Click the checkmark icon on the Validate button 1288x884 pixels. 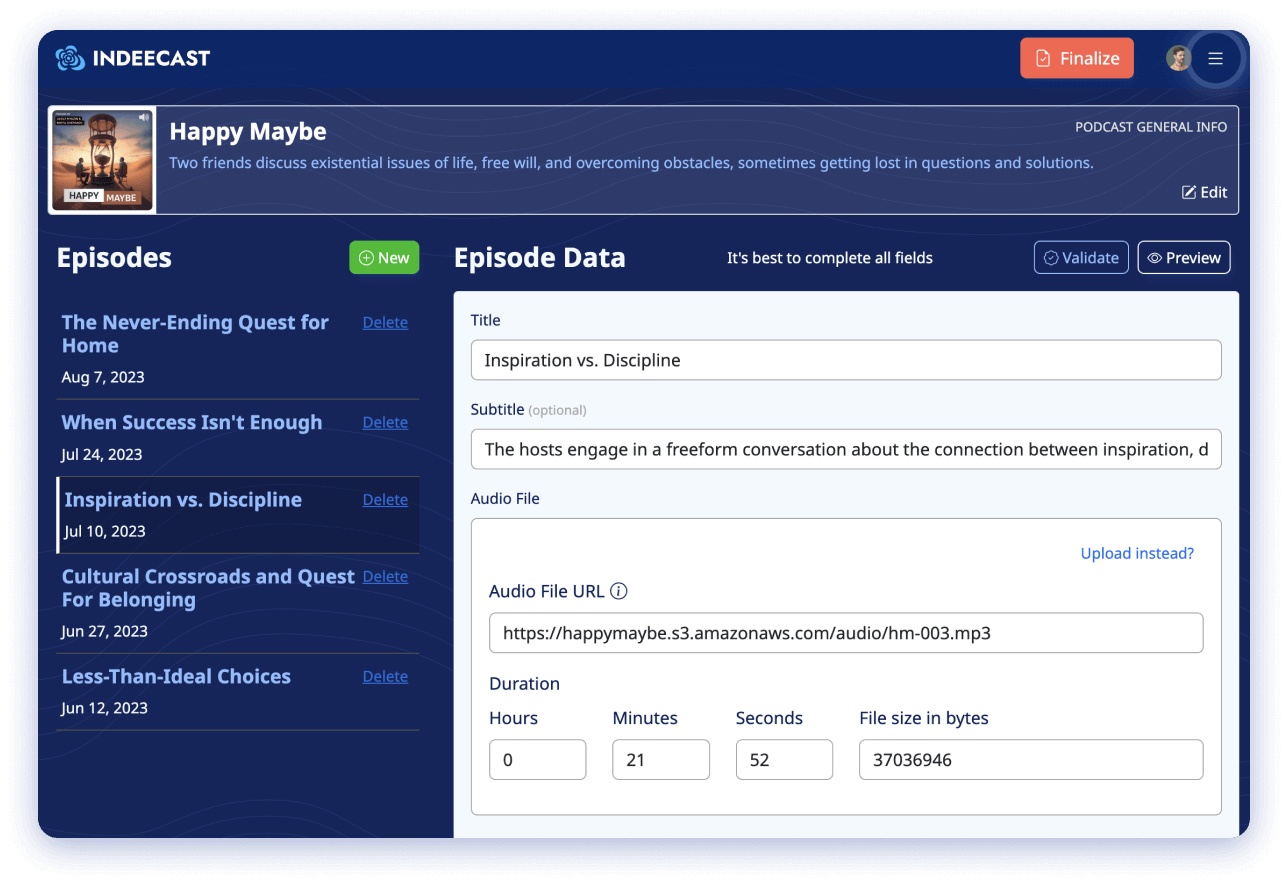pos(1053,257)
